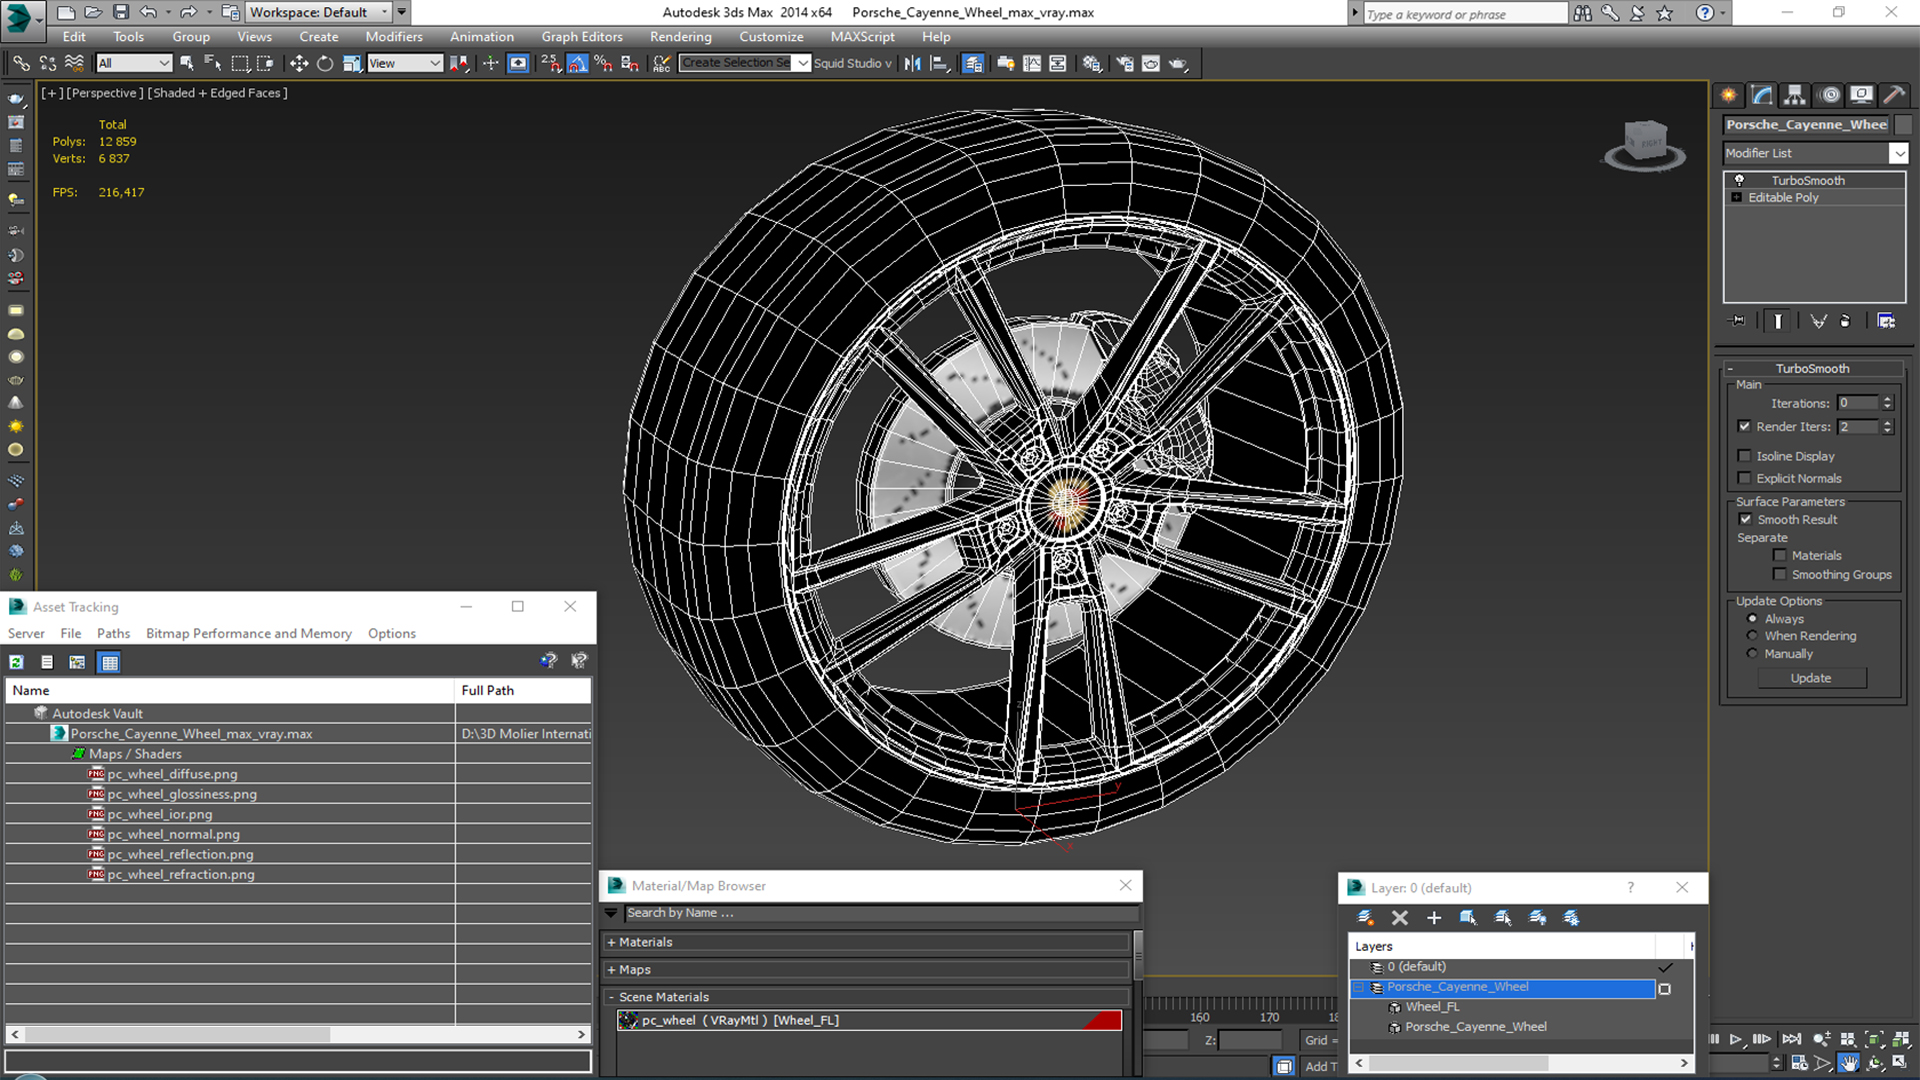The image size is (1920, 1080).
Task: Click Add Selected Objects plus icon in Layer window
Action: tap(1434, 918)
